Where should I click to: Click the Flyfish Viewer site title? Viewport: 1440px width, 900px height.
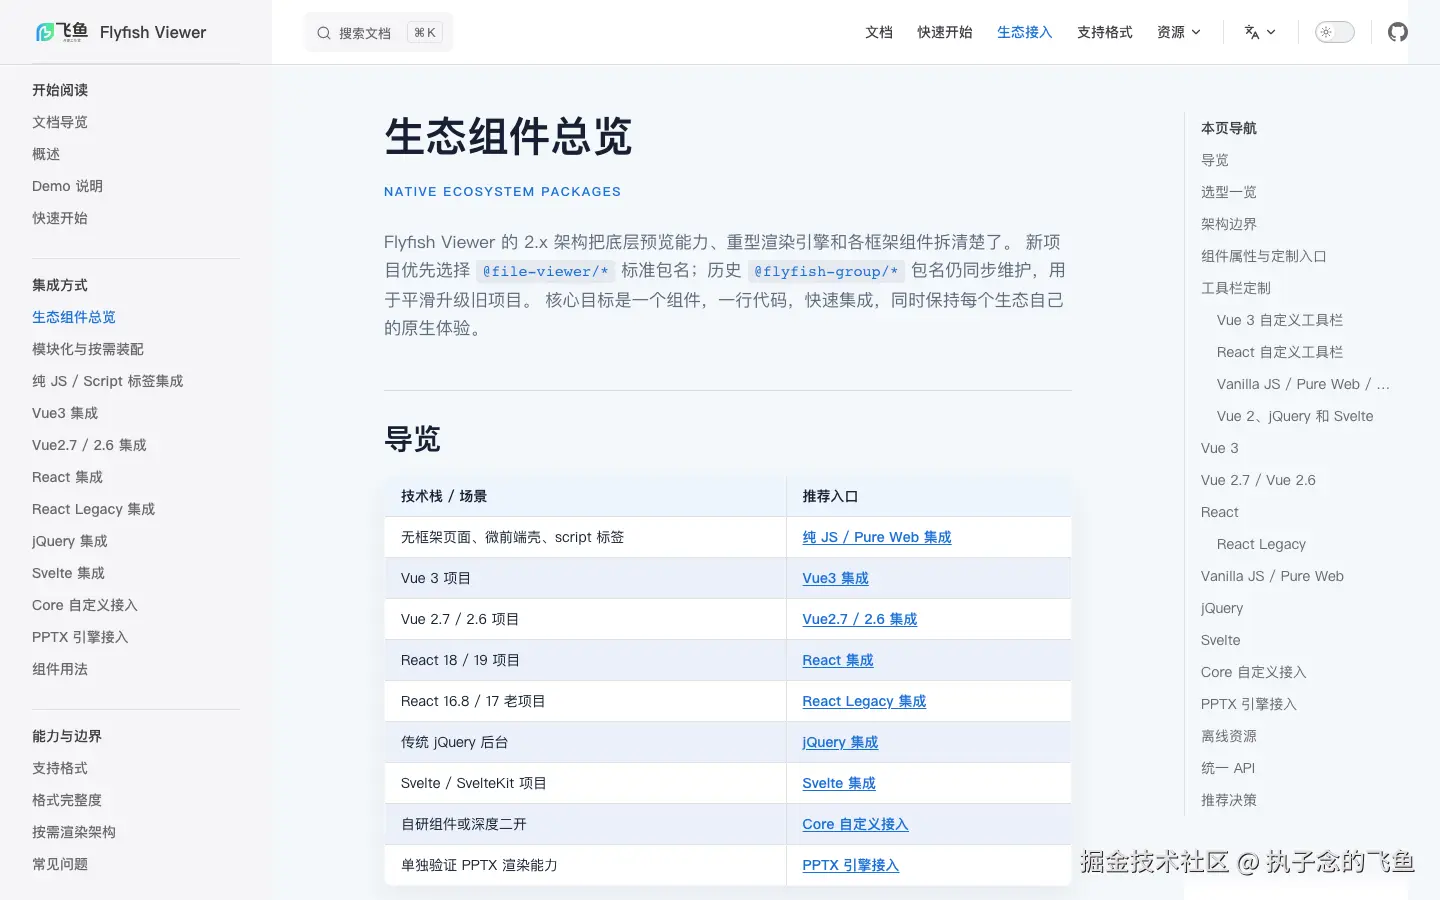(153, 32)
